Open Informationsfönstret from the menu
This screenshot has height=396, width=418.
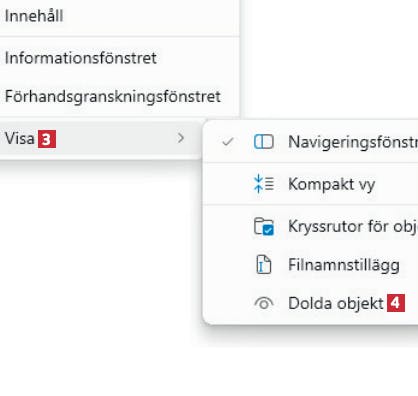pos(80,58)
